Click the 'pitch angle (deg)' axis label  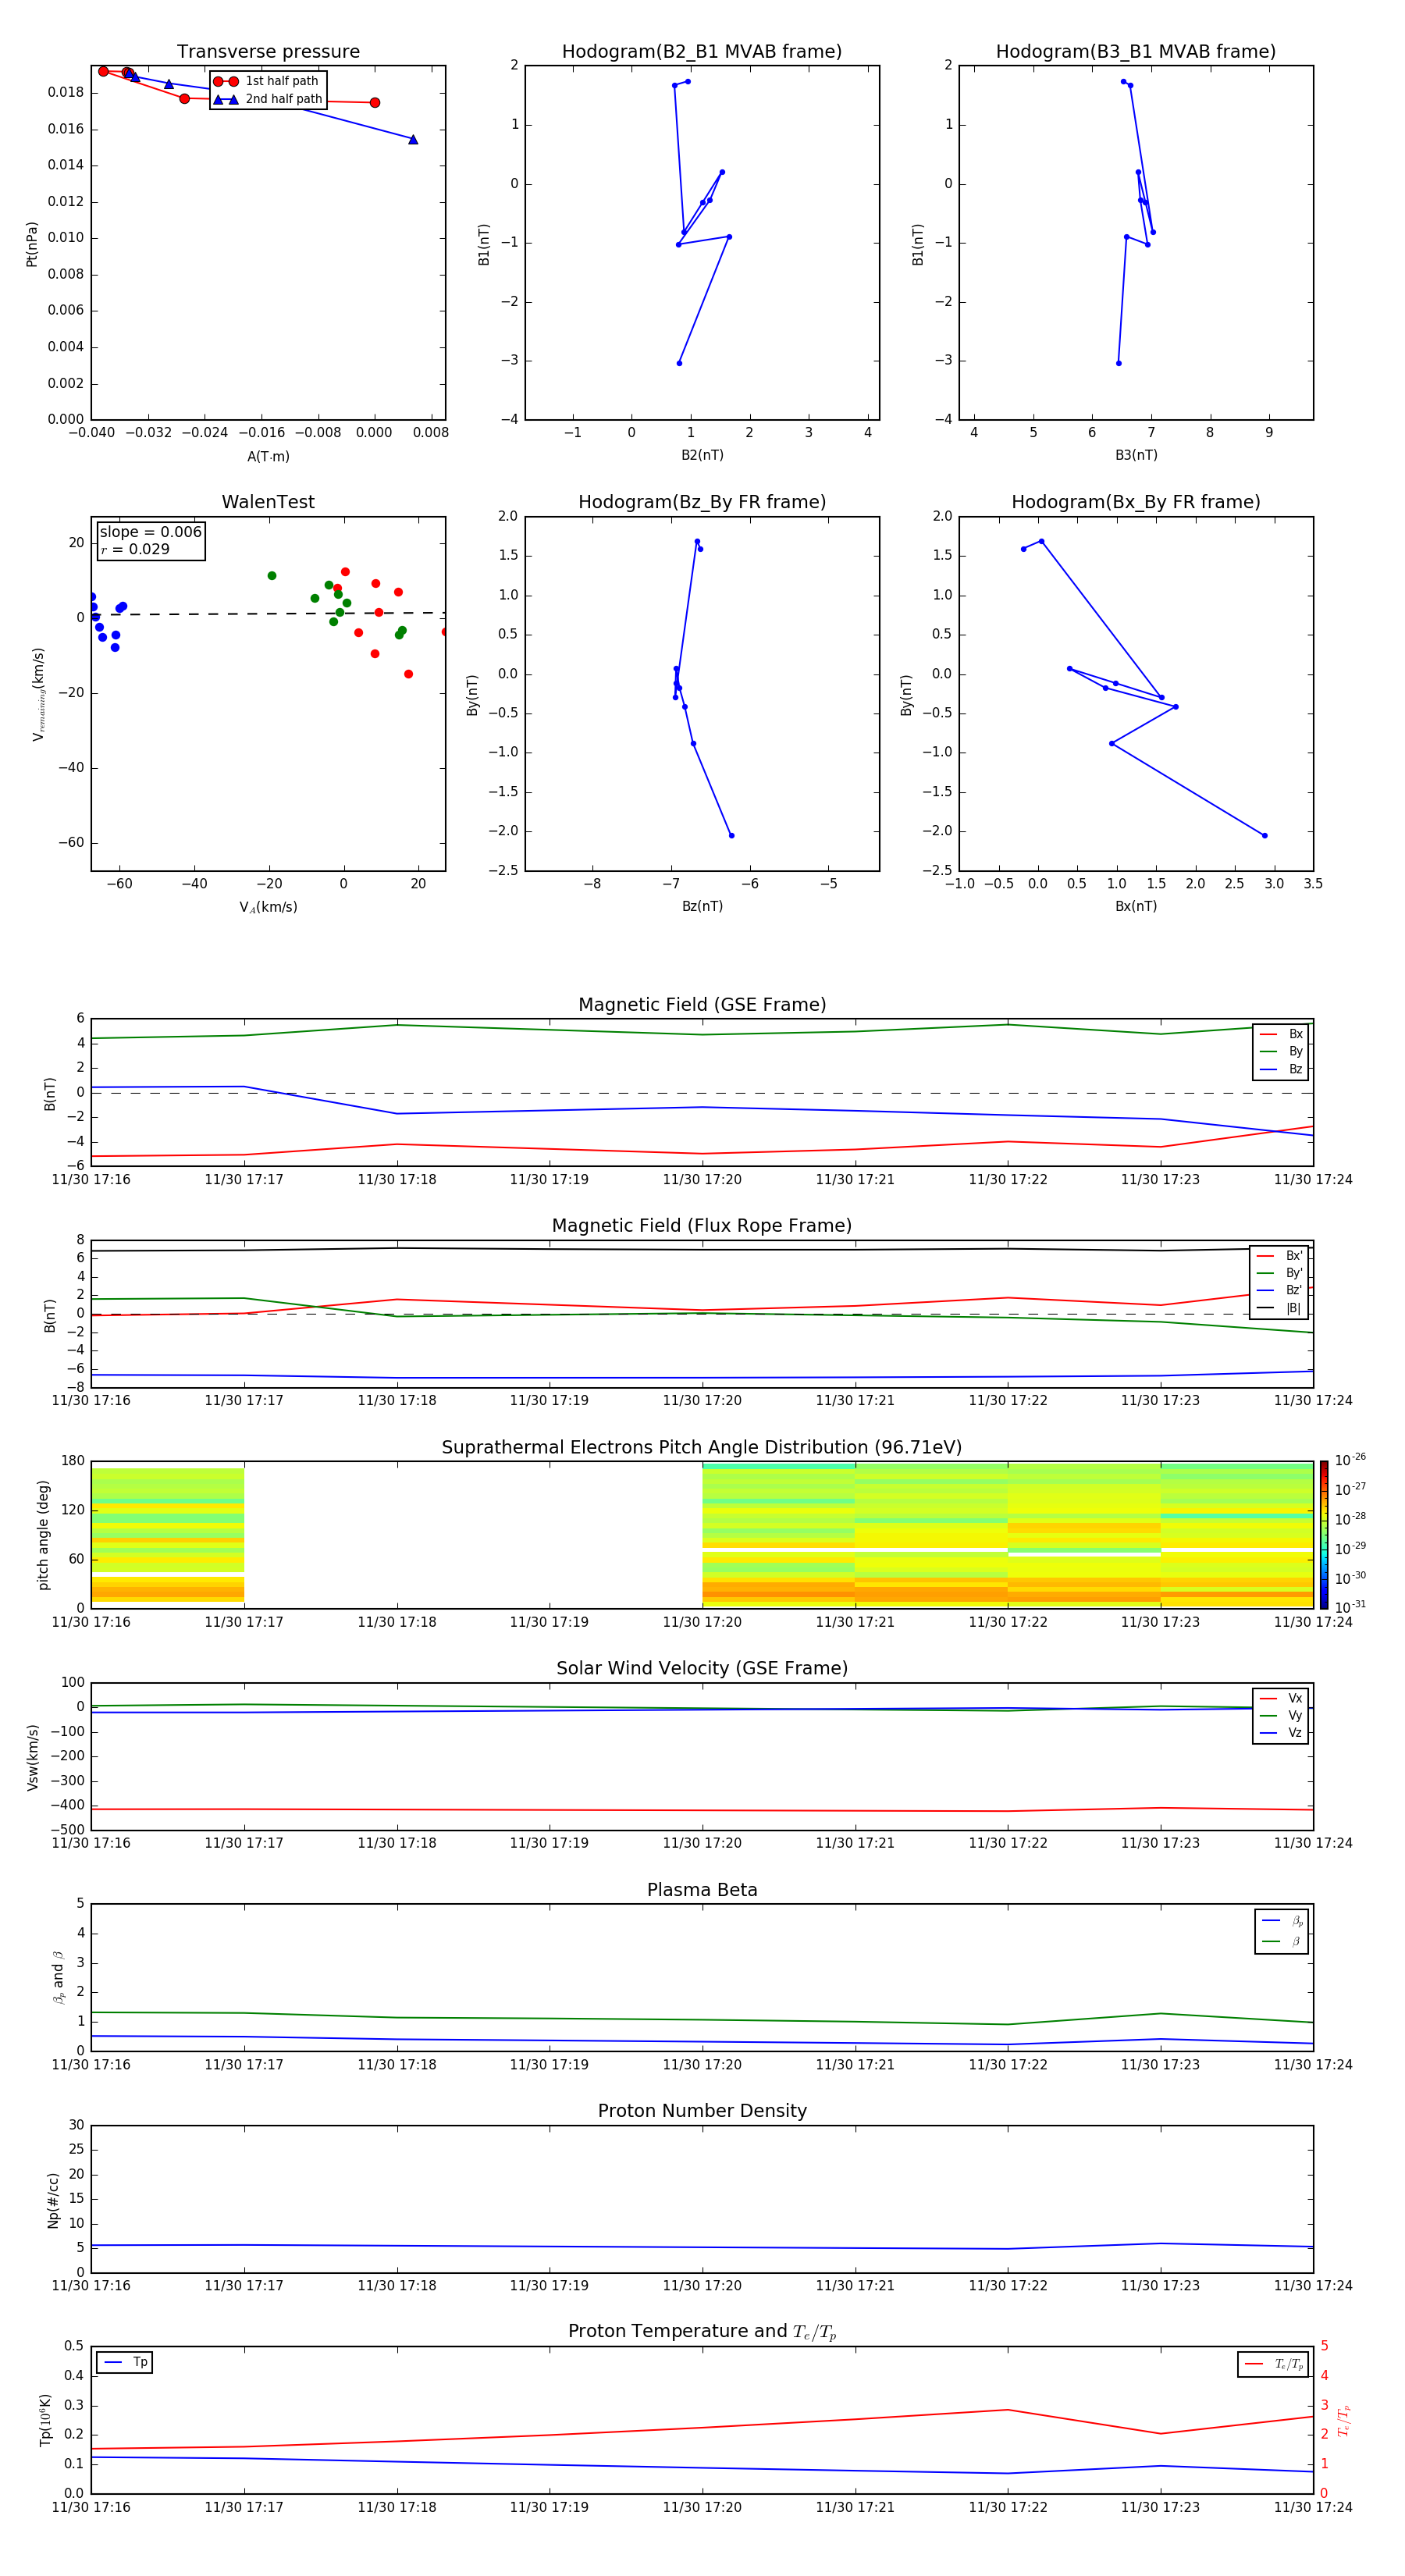point(44,1535)
